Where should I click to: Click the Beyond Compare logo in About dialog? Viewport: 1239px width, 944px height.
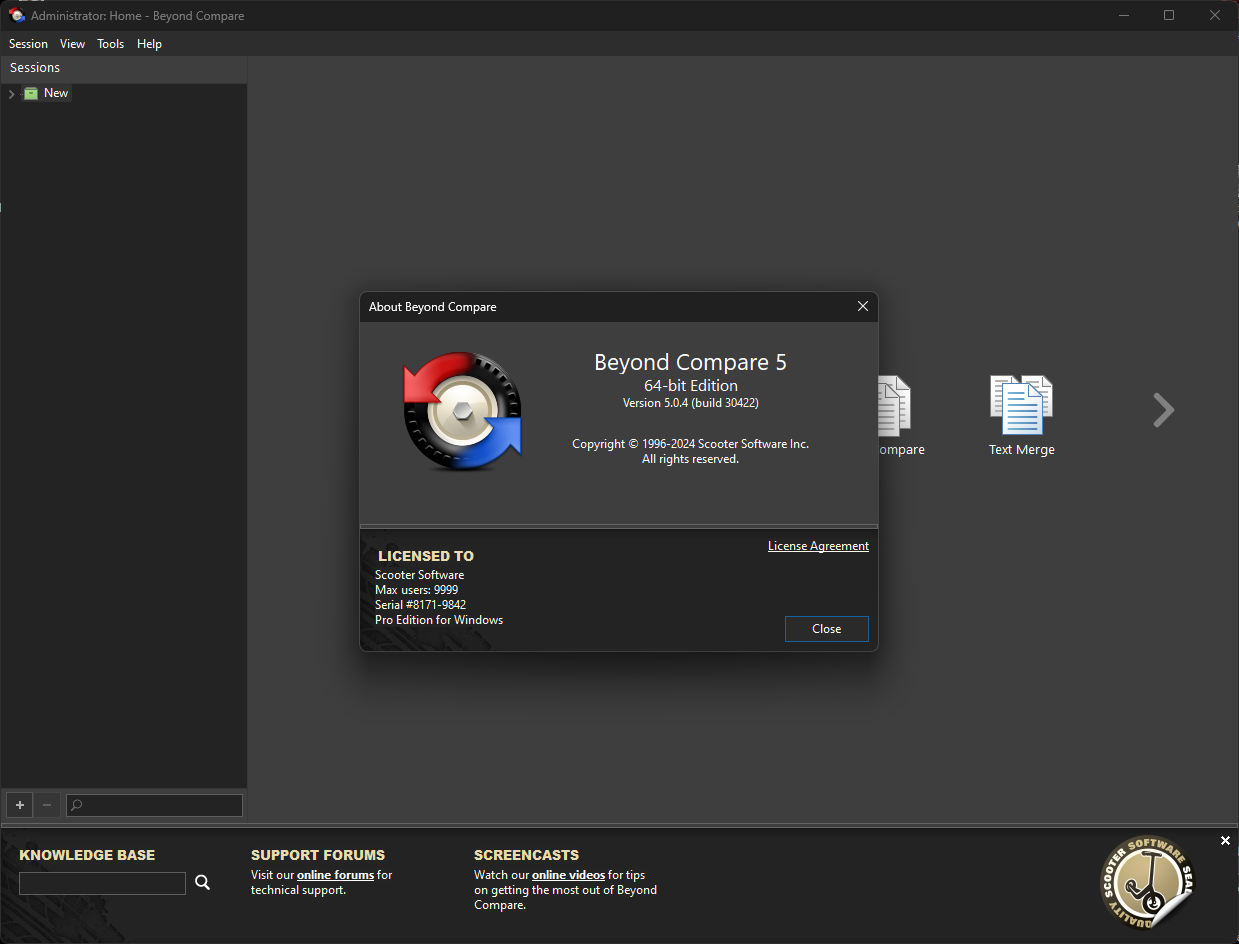click(463, 410)
